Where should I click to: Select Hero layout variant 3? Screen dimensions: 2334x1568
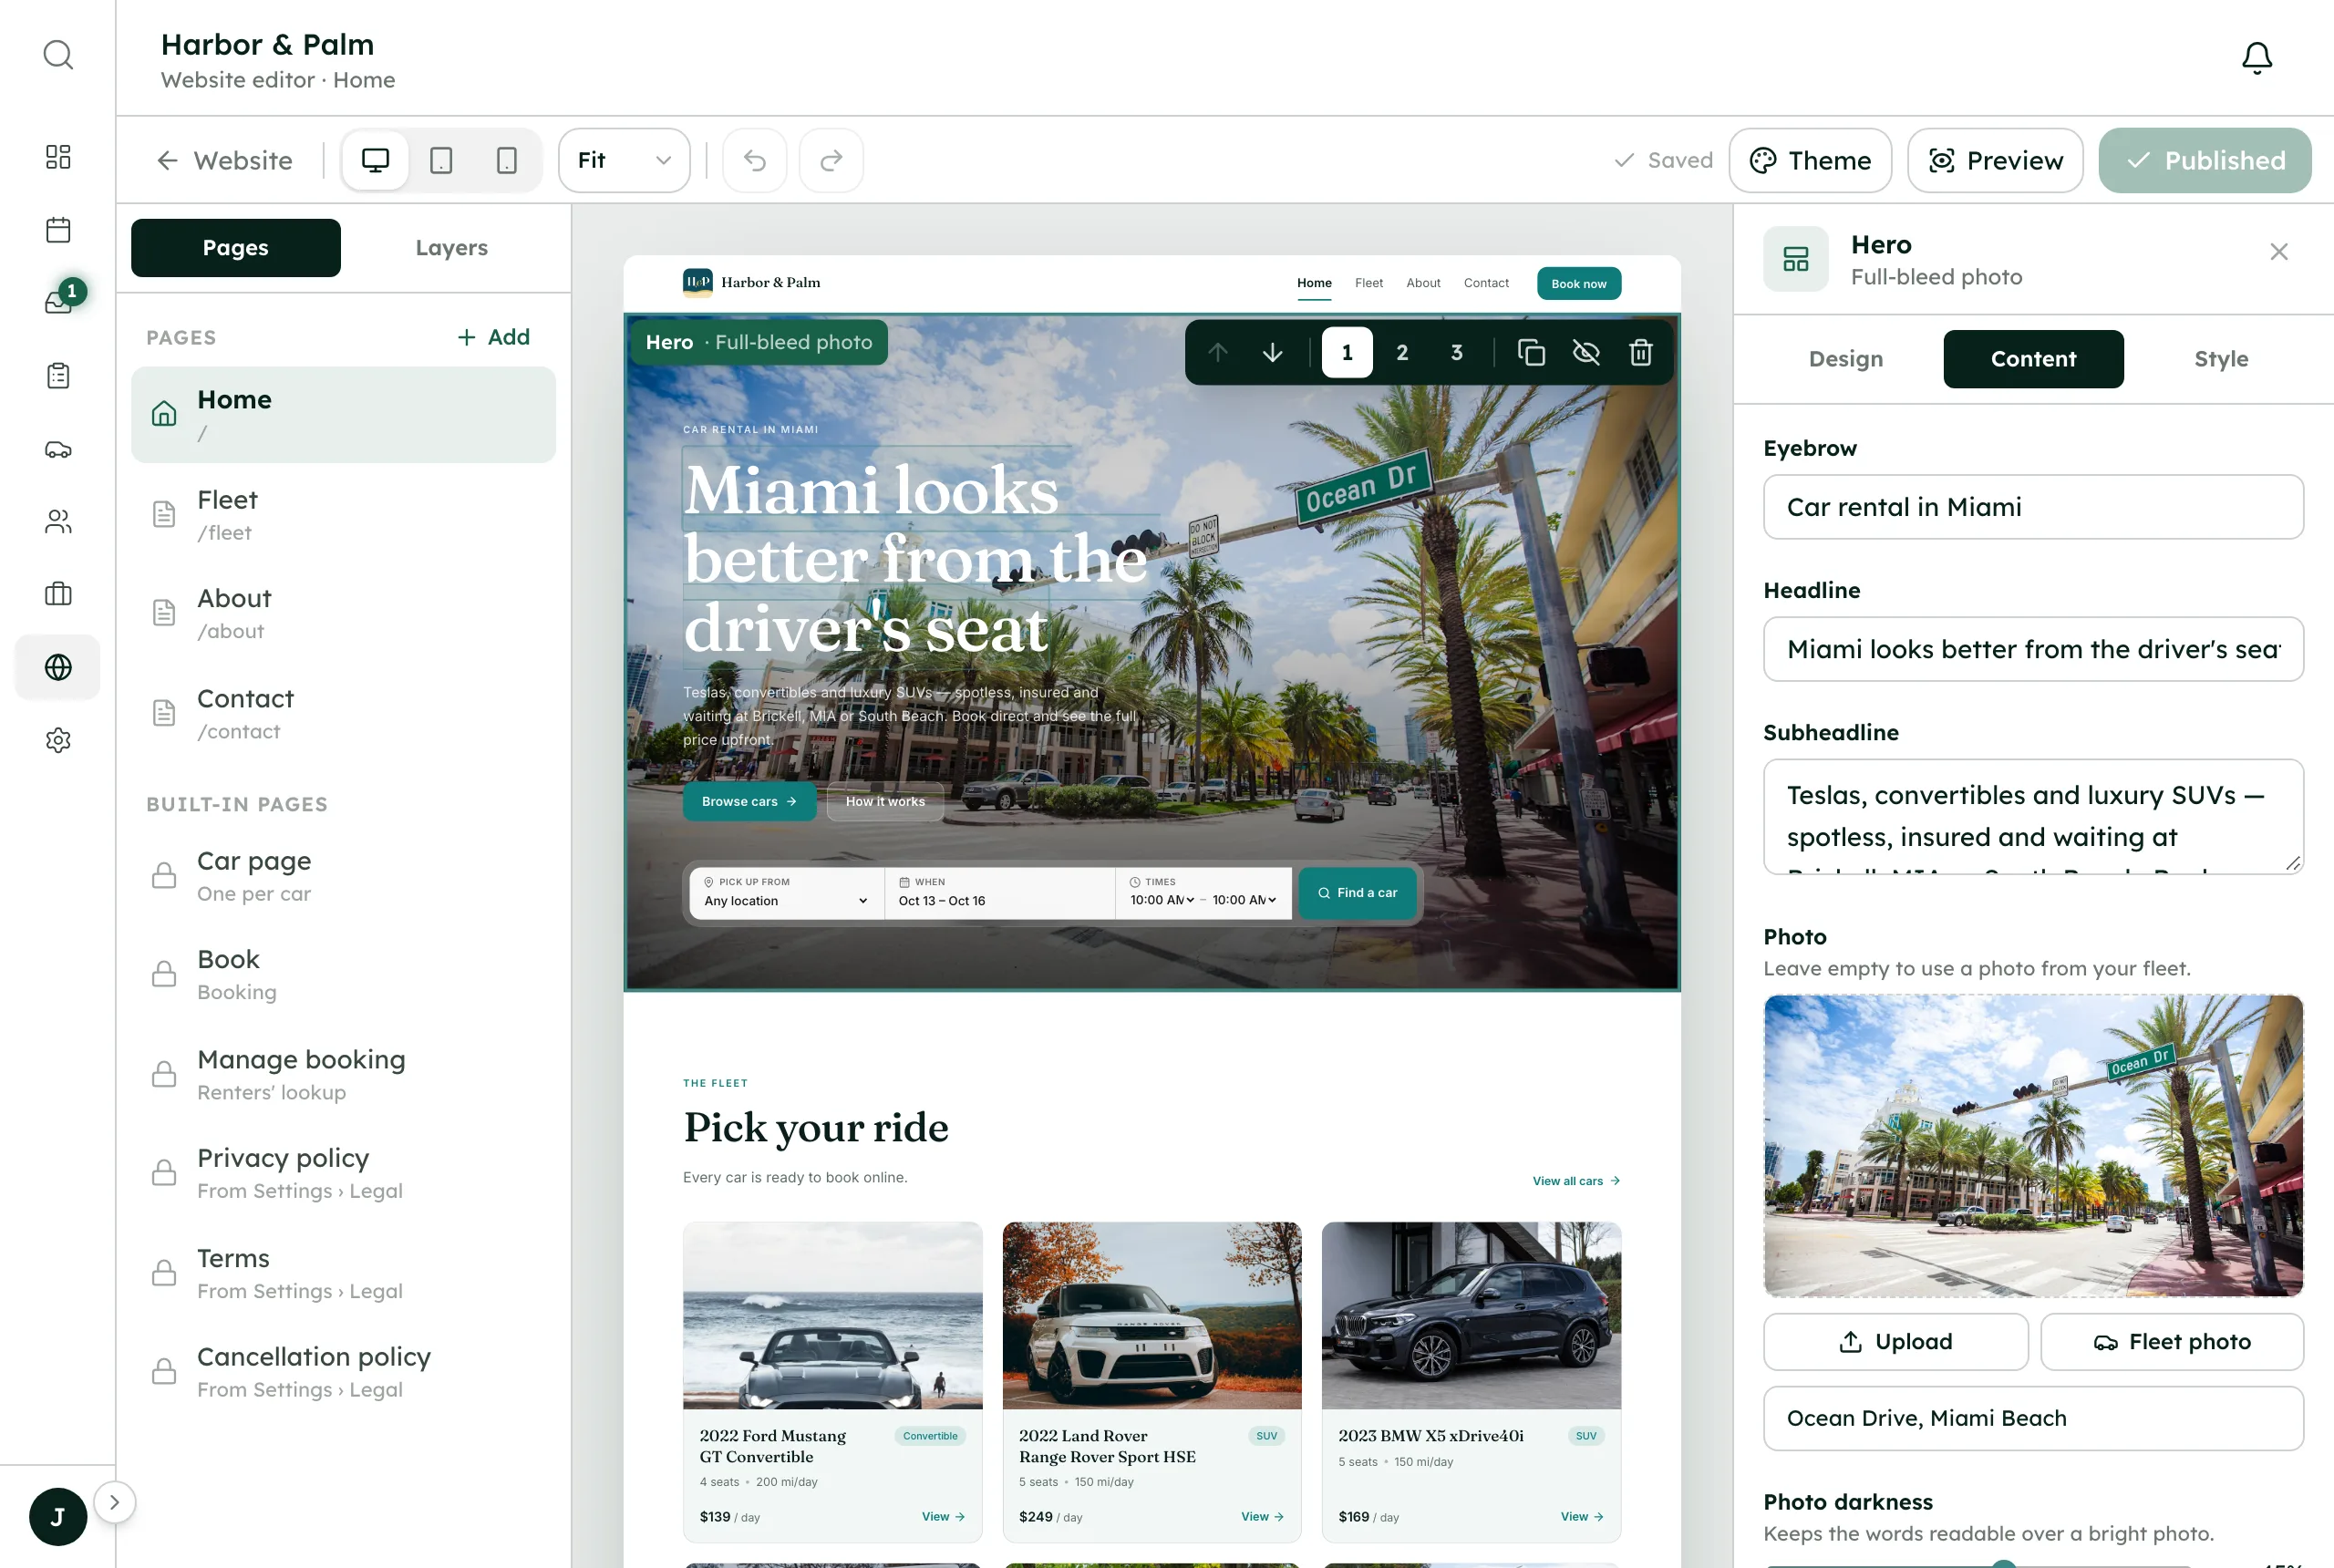1457,352
